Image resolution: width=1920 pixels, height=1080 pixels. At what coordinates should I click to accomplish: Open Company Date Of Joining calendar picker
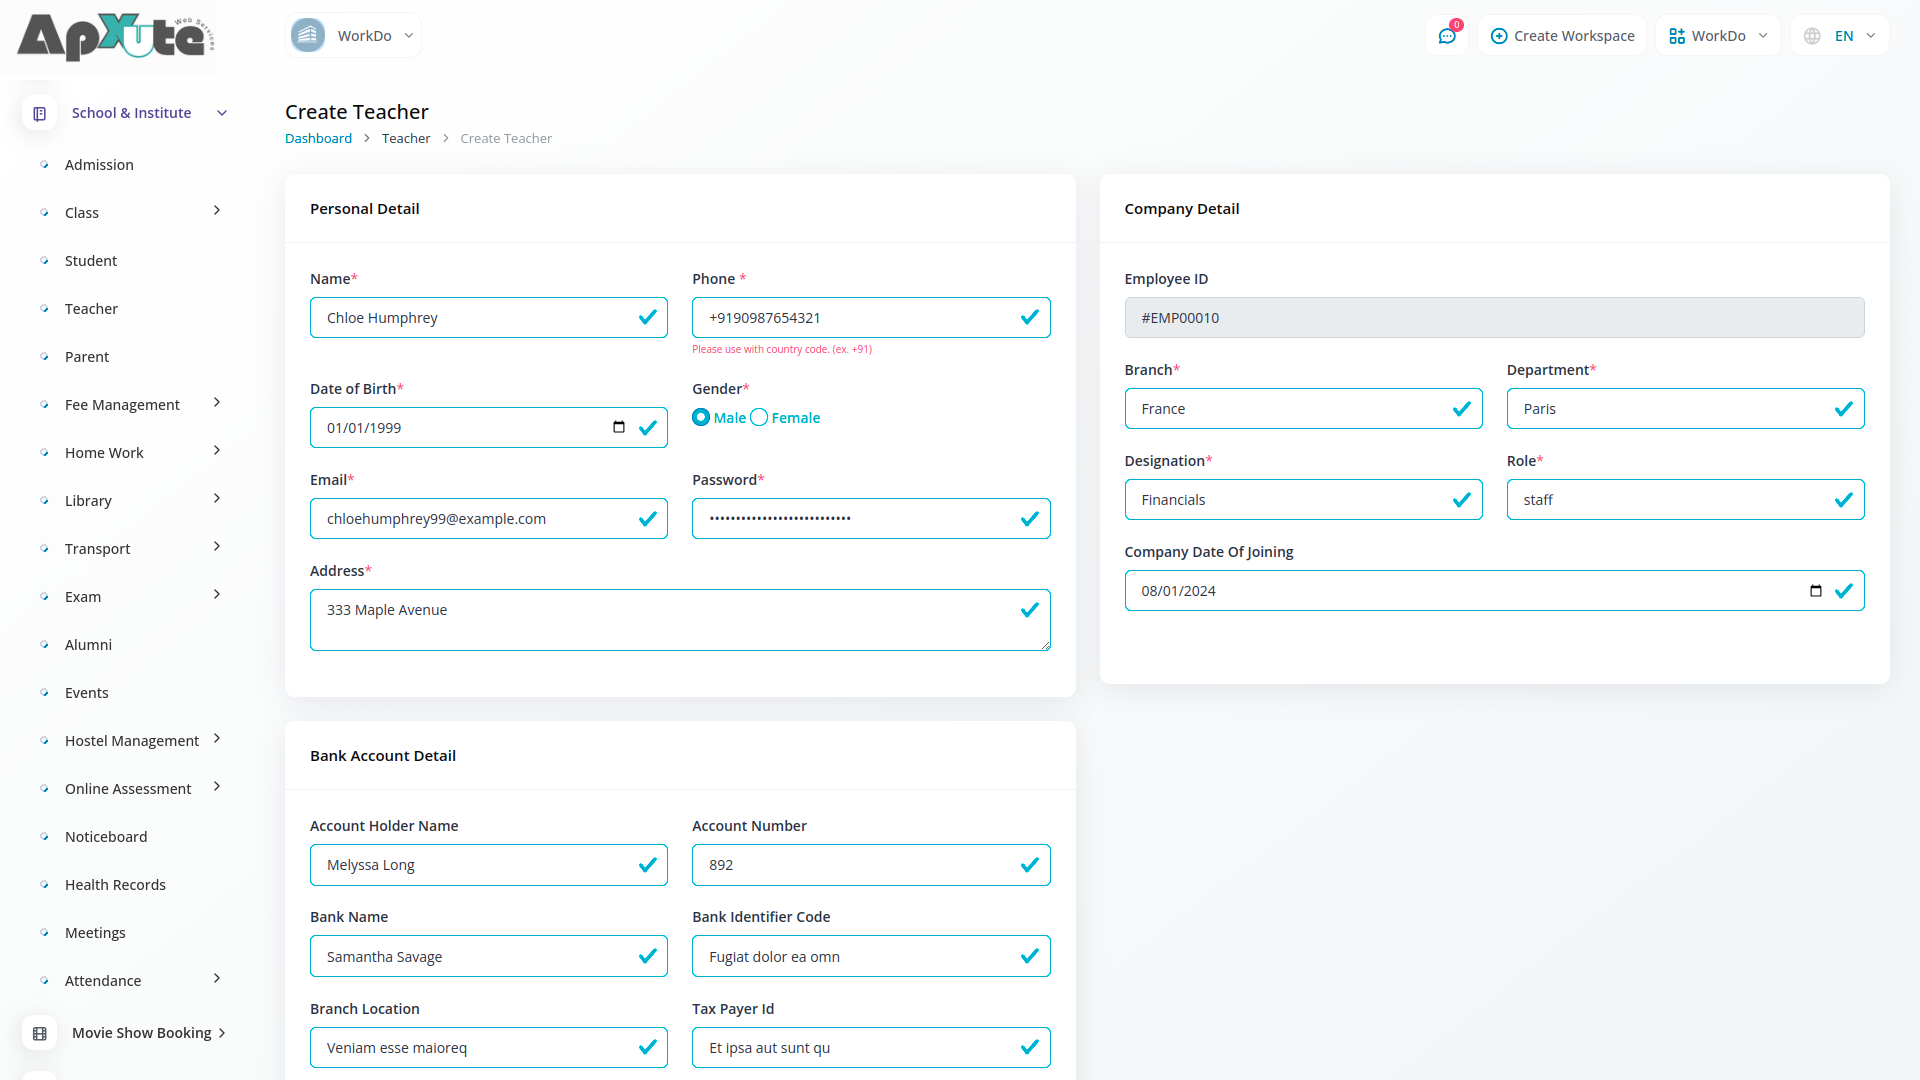point(1816,591)
